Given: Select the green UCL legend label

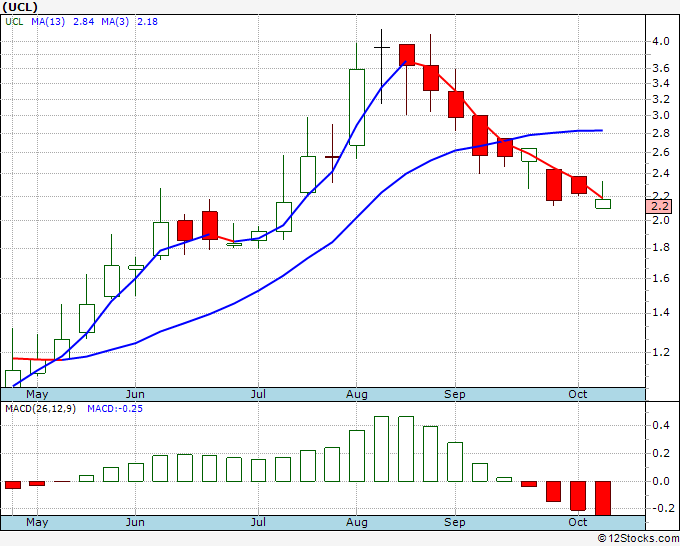Looking at the screenshot, I should [x=14, y=22].
